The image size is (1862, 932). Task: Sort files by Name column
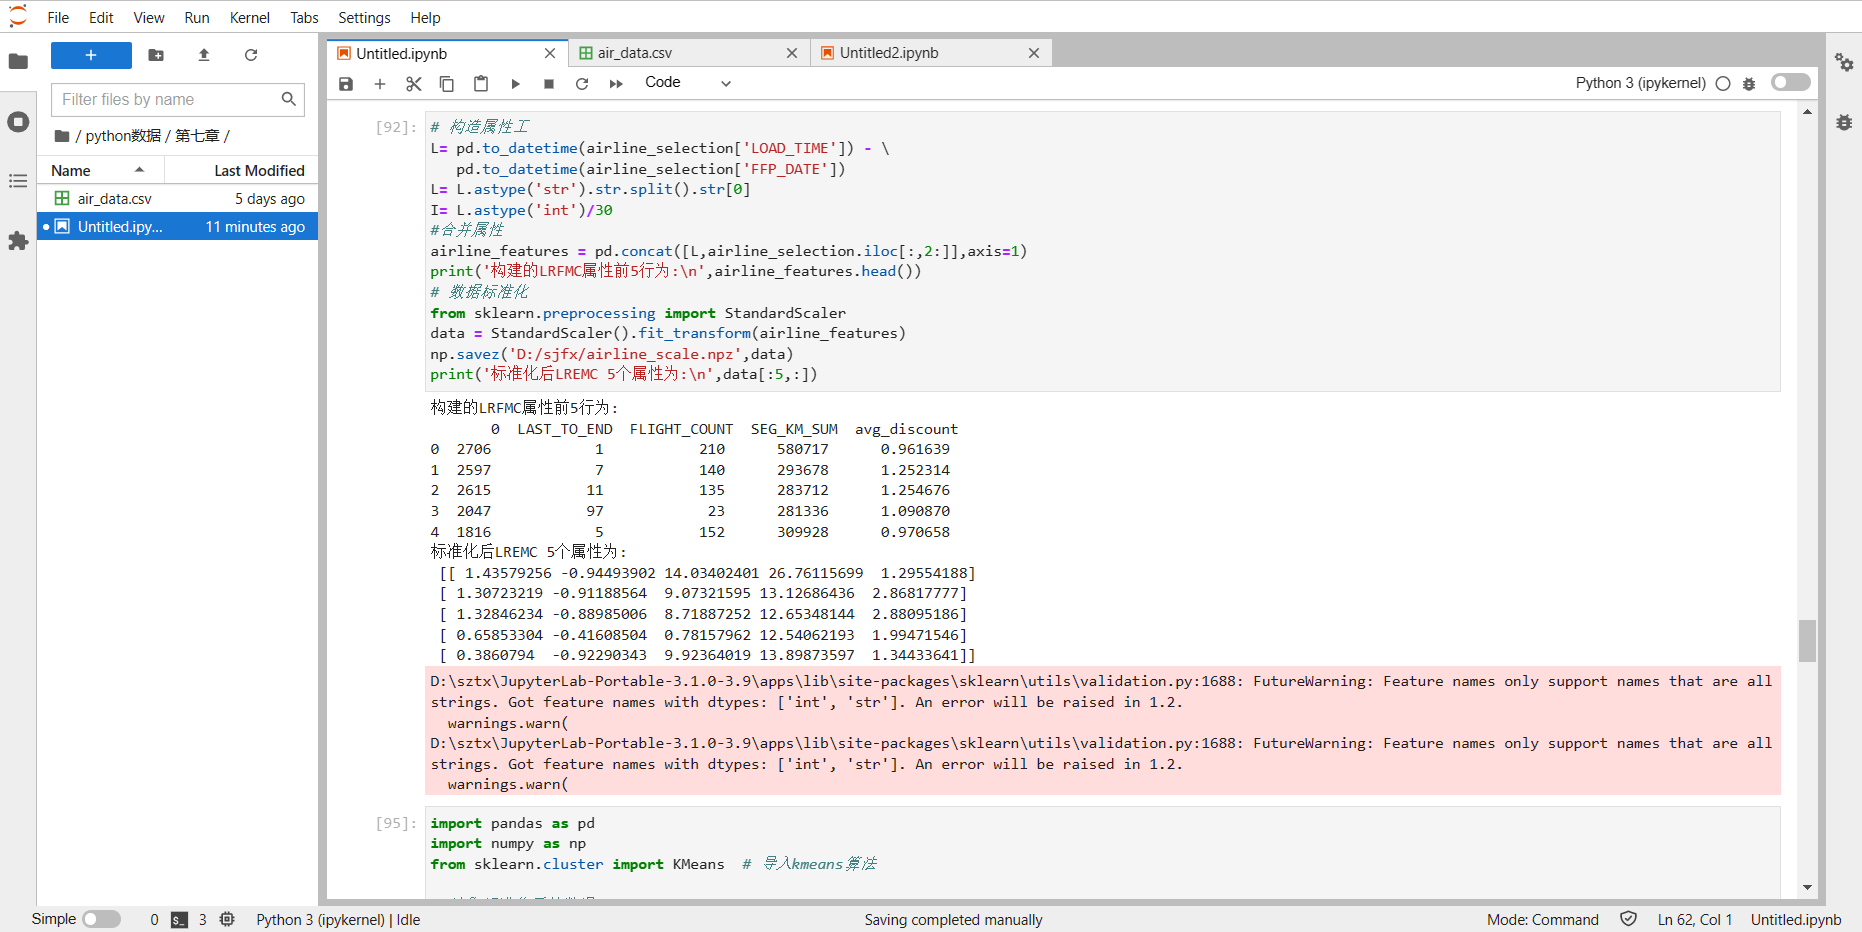click(101, 171)
